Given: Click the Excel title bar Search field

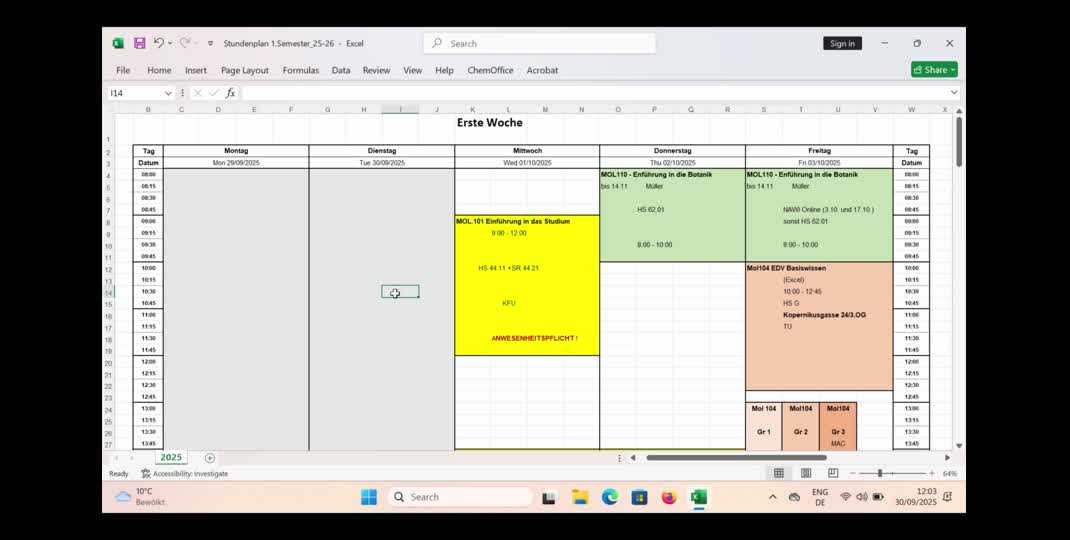Looking at the screenshot, I should [x=540, y=43].
